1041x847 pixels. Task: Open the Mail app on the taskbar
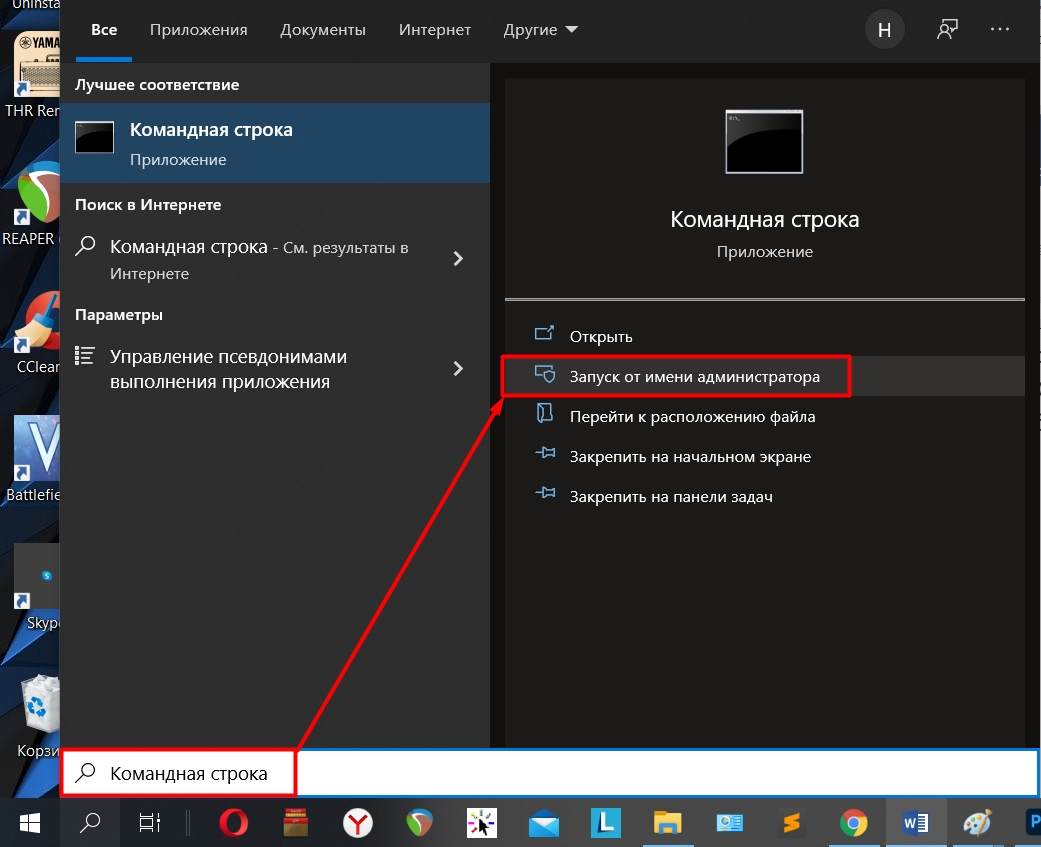point(544,824)
